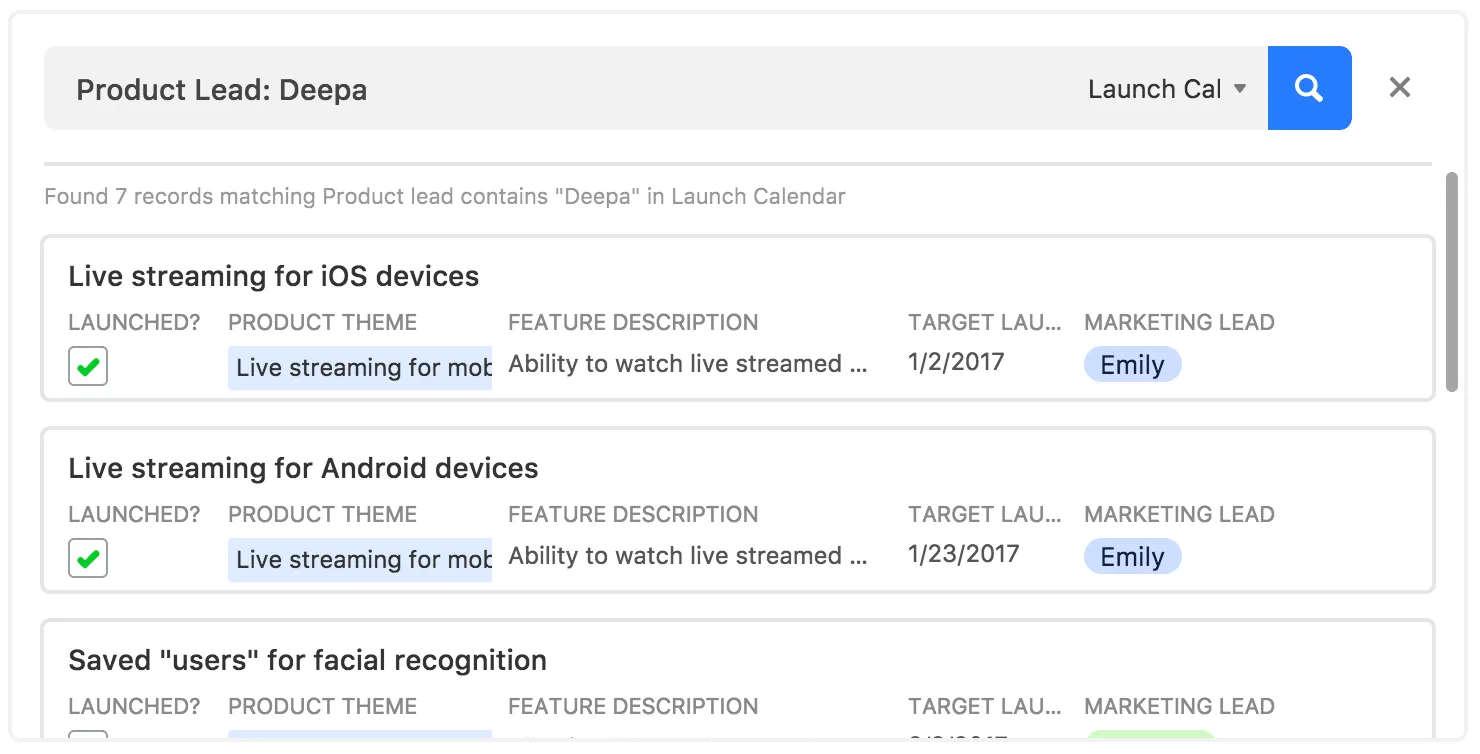Viewport: 1480px width, 754px height.
Task: Open the Launch Cal table dropdown
Action: (x=1167, y=89)
